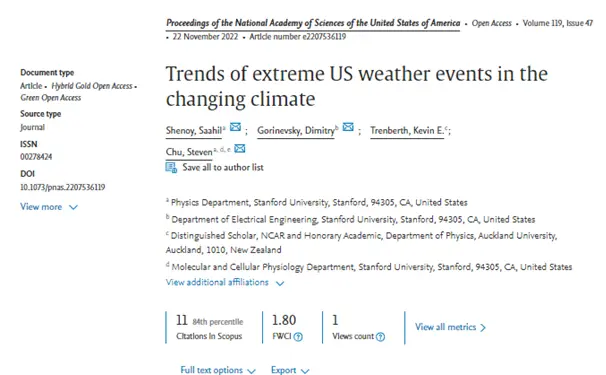Expand View more document details
The height and width of the screenshot is (375, 606).
(49, 207)
